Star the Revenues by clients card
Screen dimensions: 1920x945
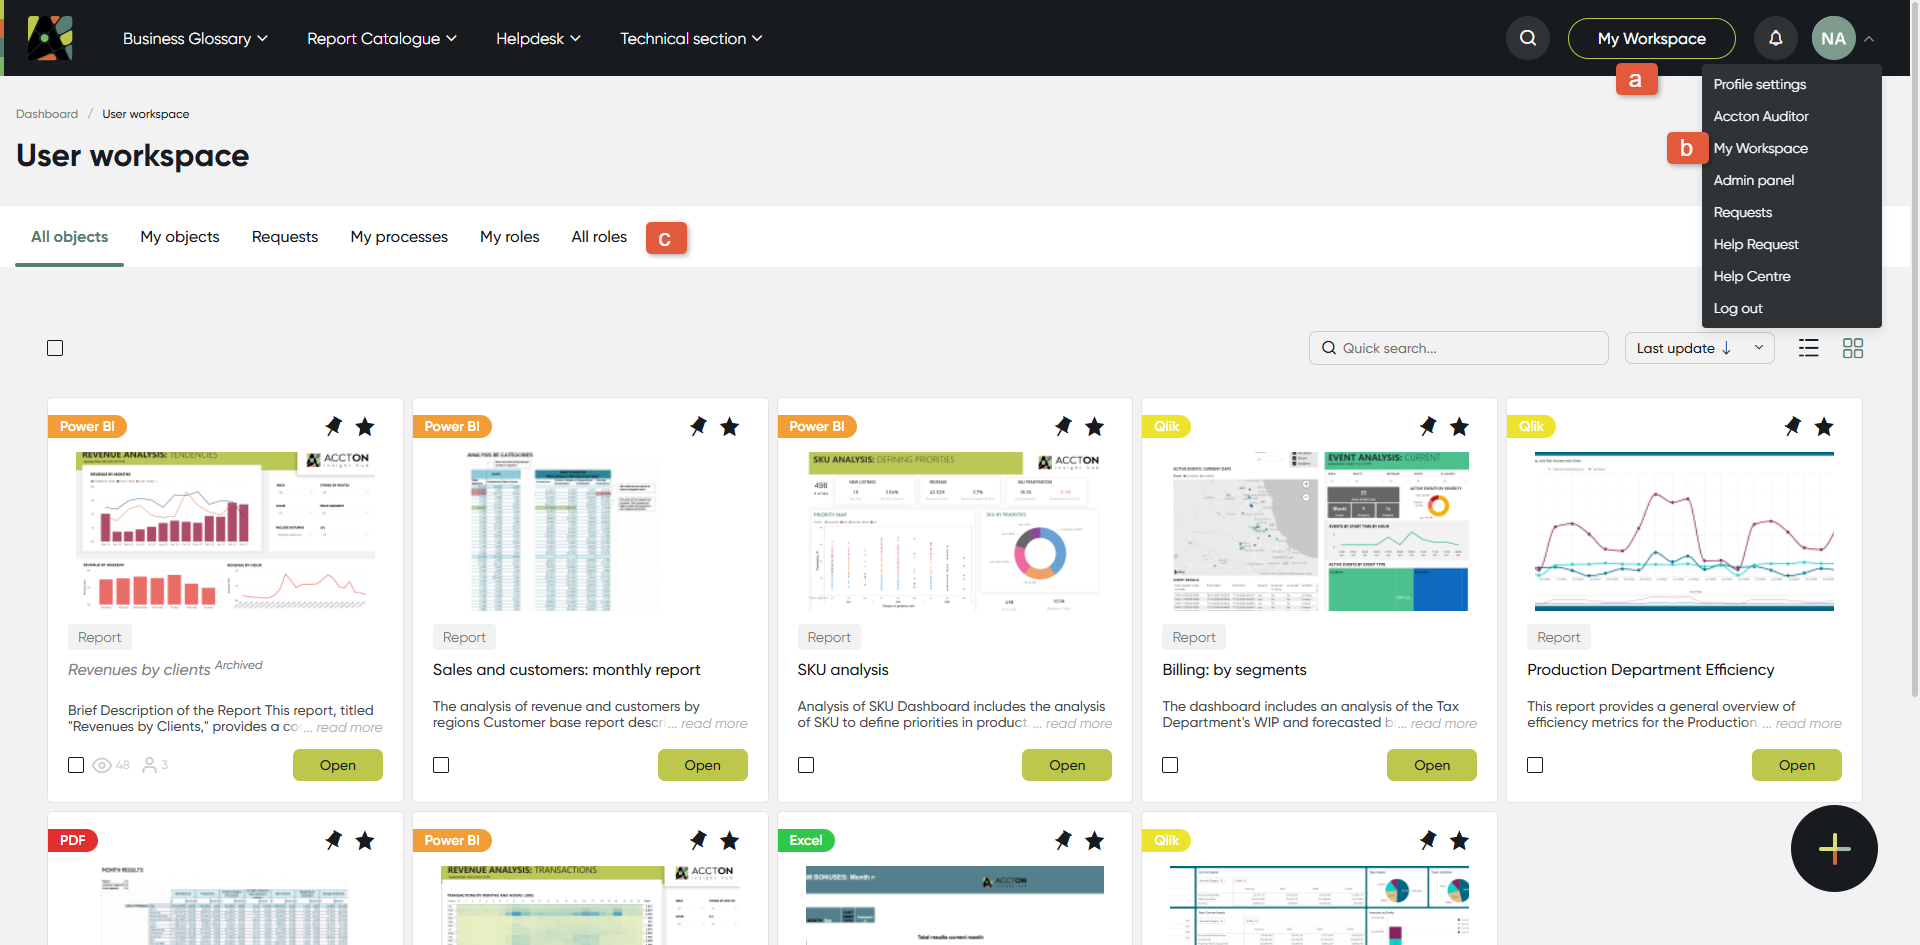tap(365, 427)
